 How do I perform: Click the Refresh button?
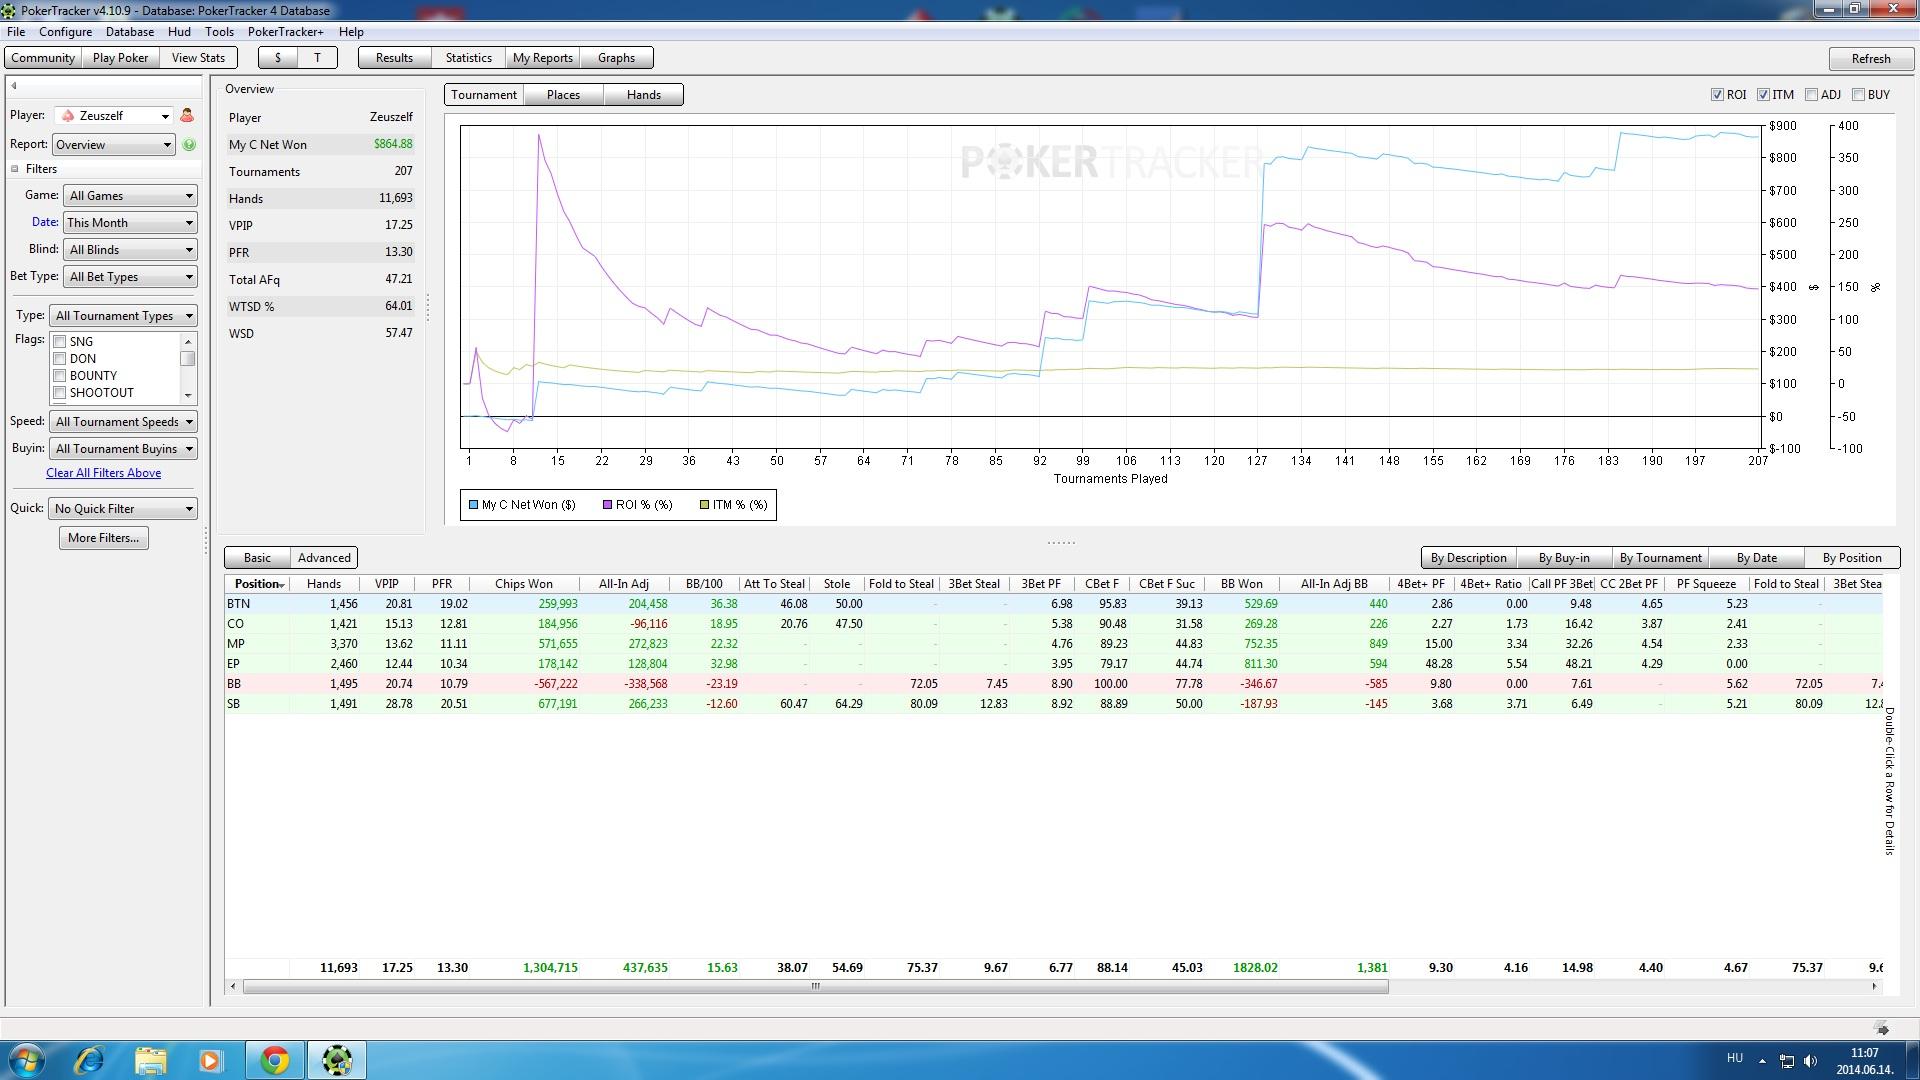[1870, 59]
